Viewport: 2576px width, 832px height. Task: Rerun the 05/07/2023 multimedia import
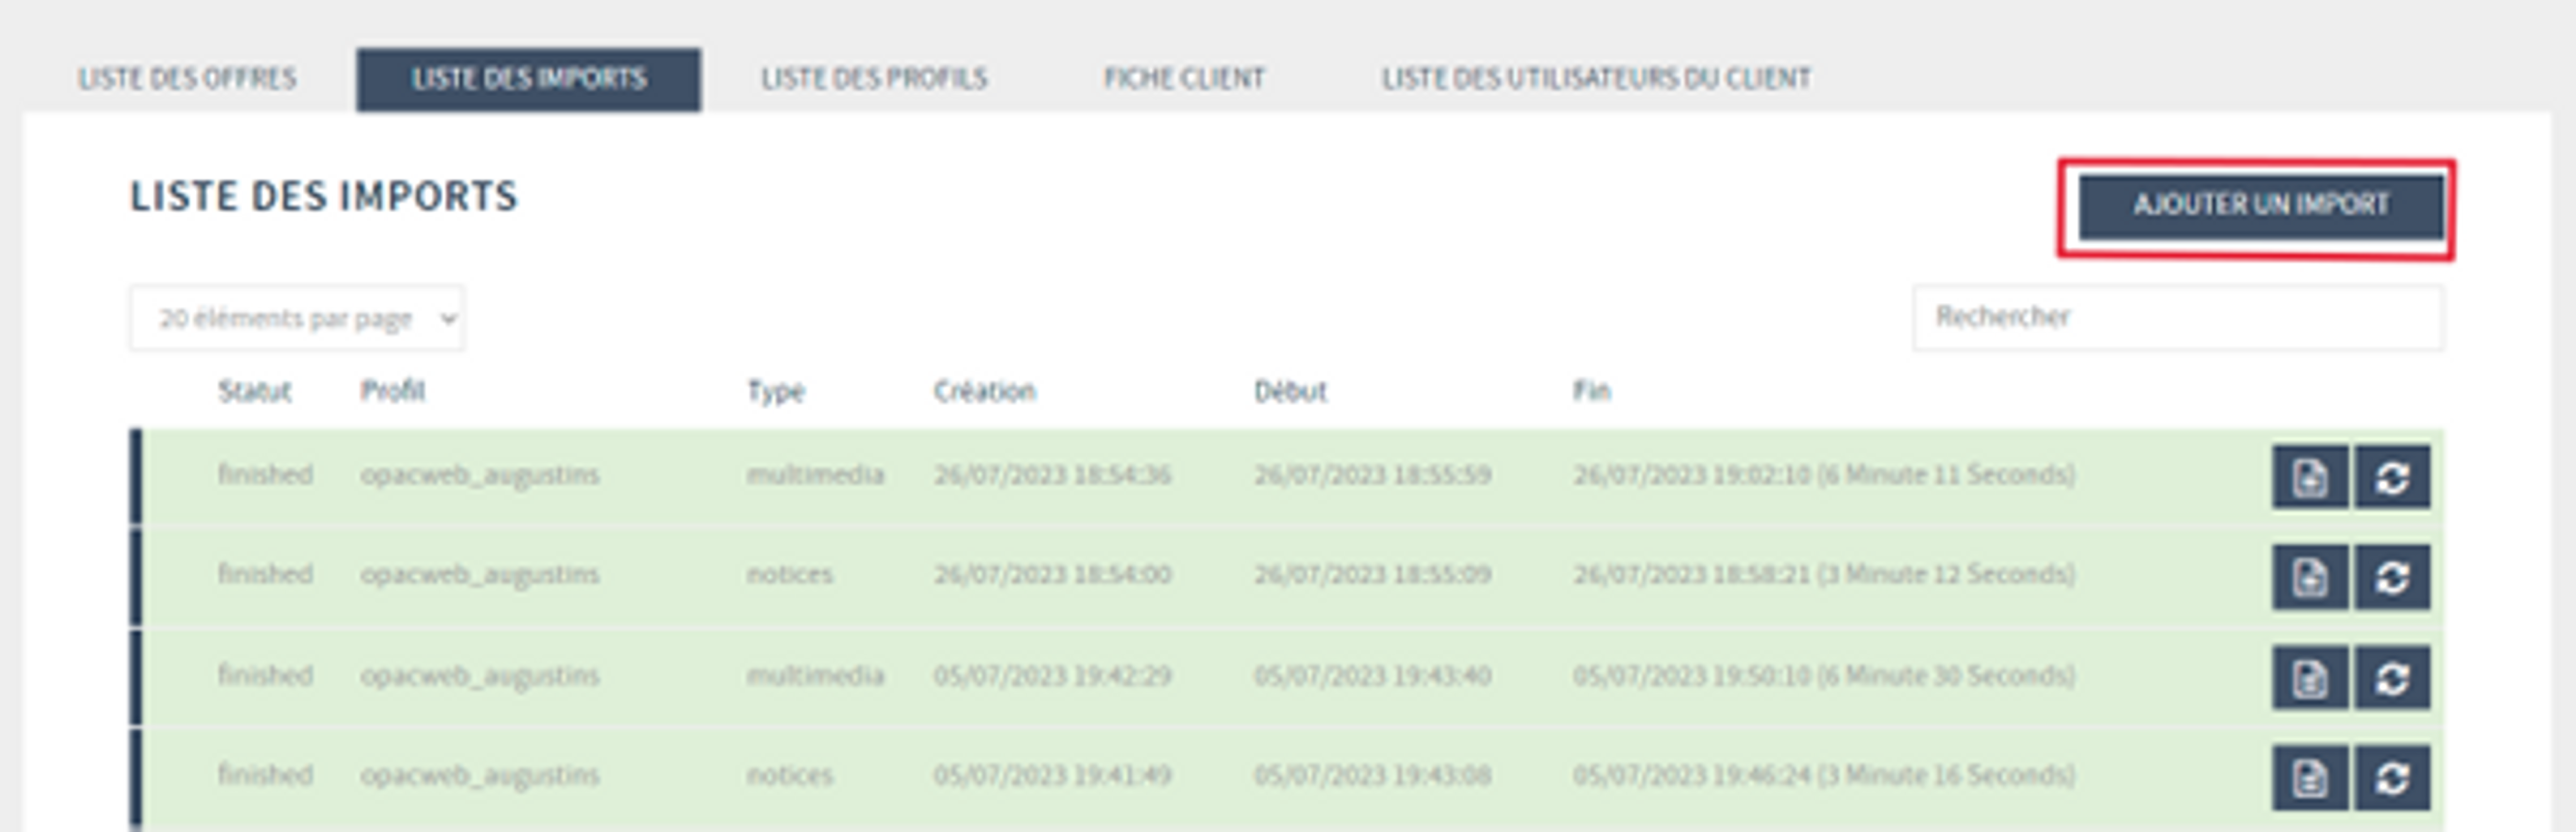2392,678
